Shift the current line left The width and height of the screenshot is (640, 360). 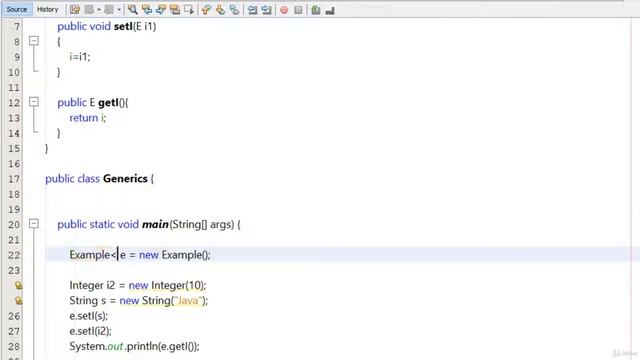pos(252,10)
